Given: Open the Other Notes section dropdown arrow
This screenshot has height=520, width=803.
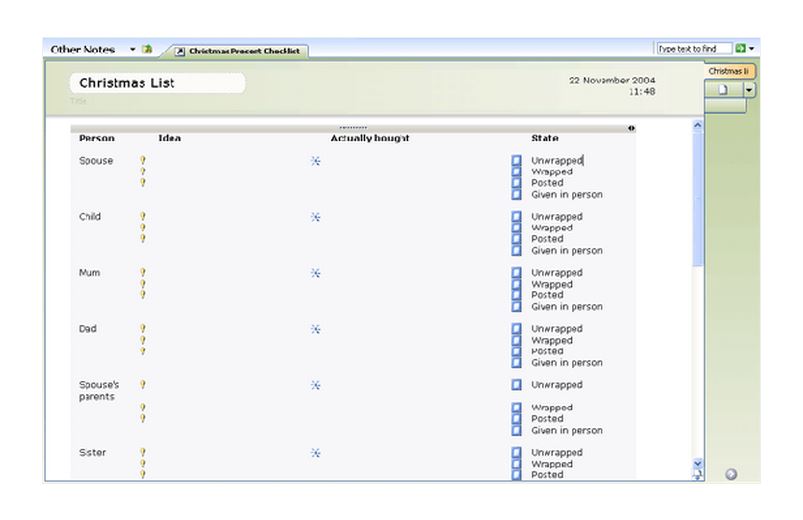Looking at the screenshot, I should (x=133, y=49).
